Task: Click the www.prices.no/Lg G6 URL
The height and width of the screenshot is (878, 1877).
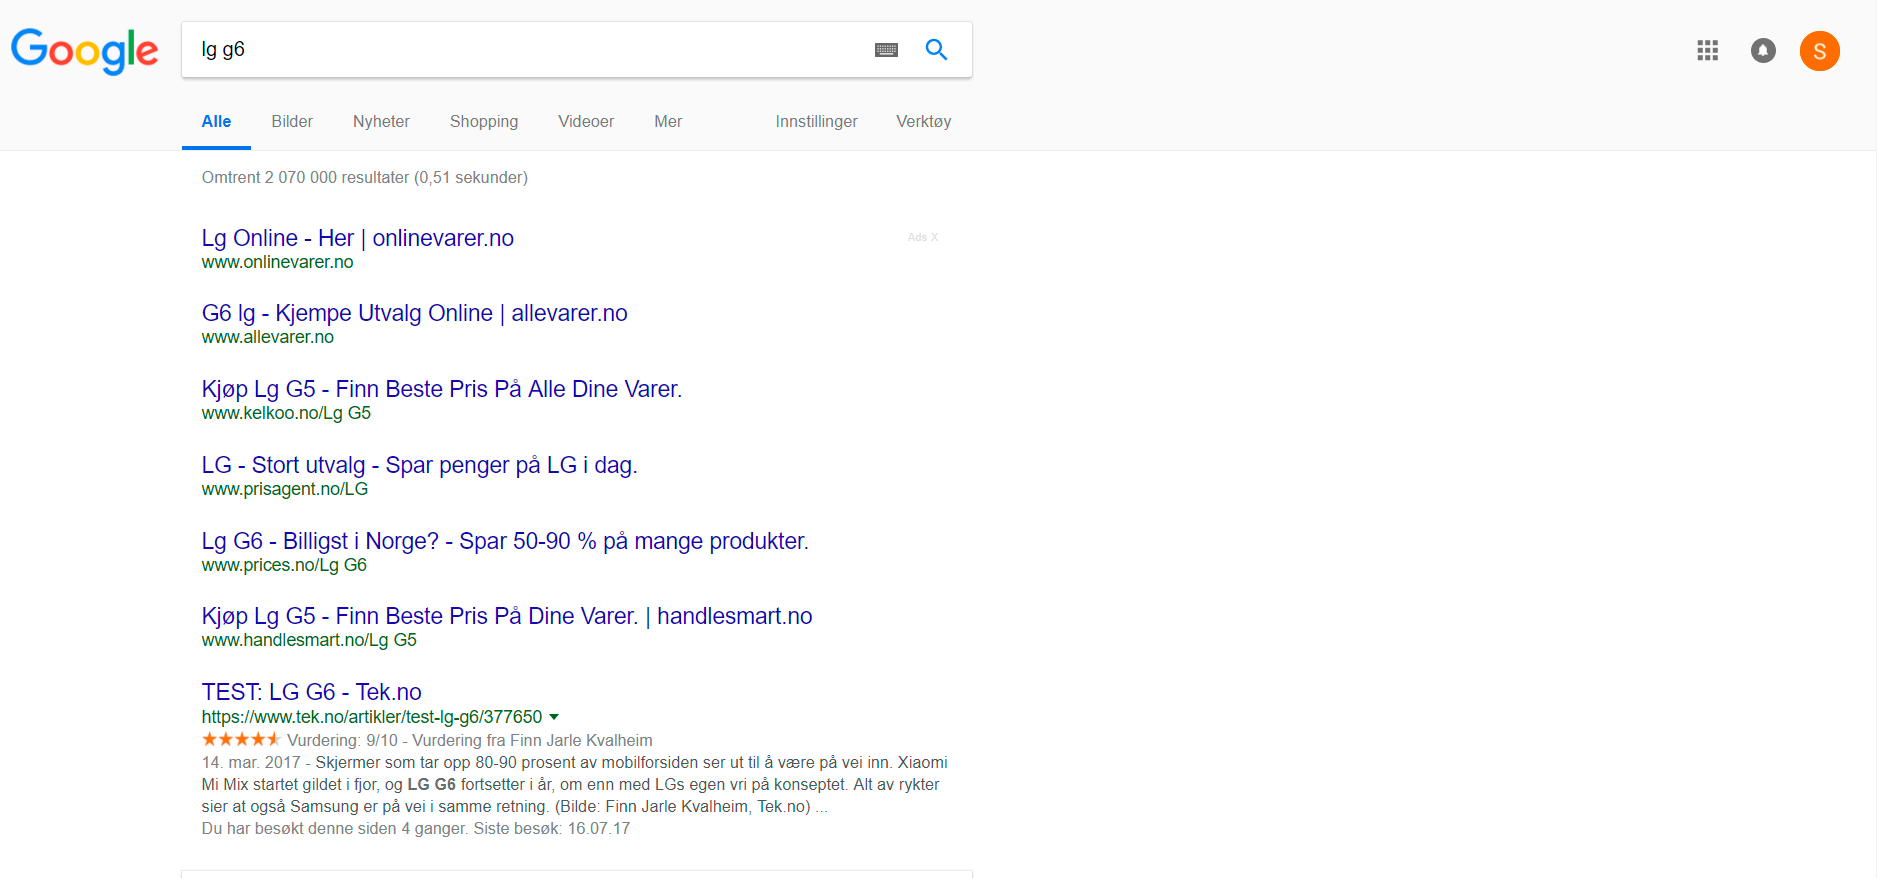Action: point(284,565)
